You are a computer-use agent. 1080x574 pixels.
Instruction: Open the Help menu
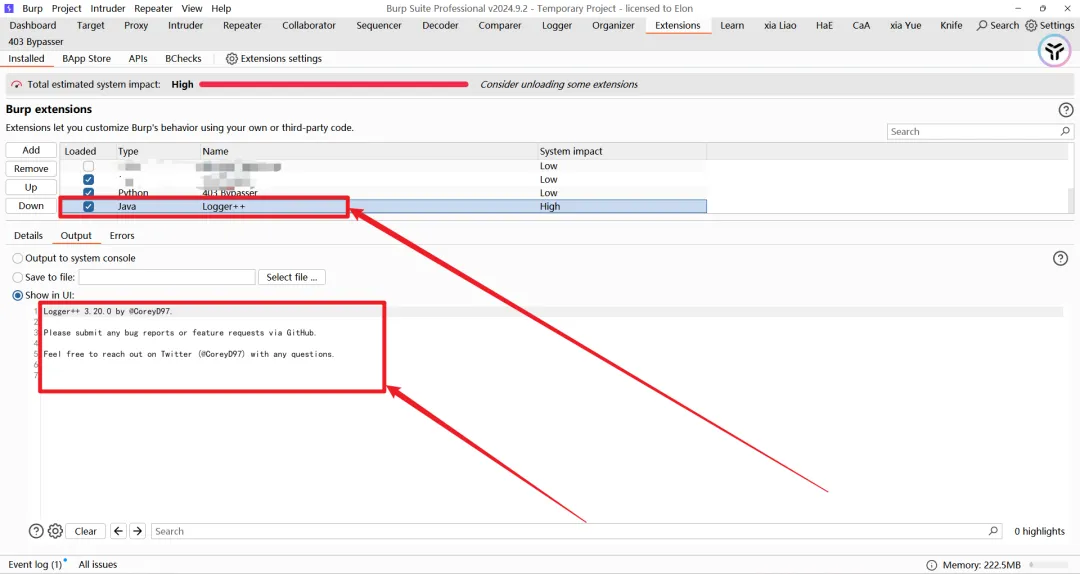(221, 8)
